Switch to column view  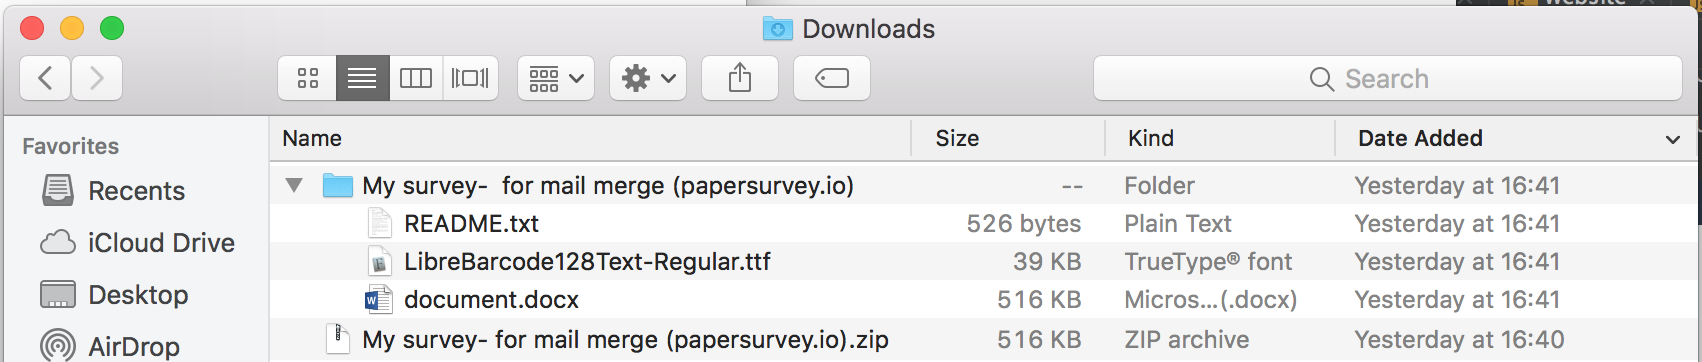415,78
